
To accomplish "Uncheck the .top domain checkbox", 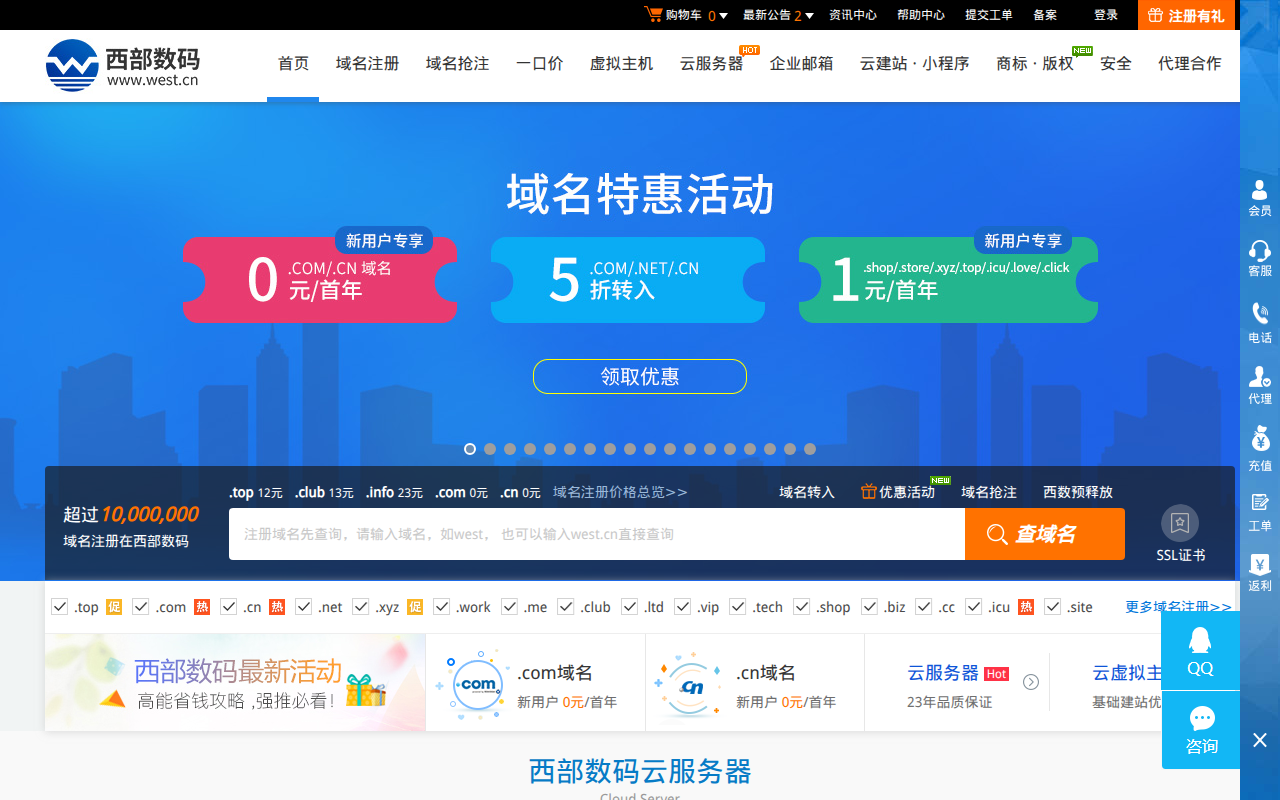I will coord(59,606).
